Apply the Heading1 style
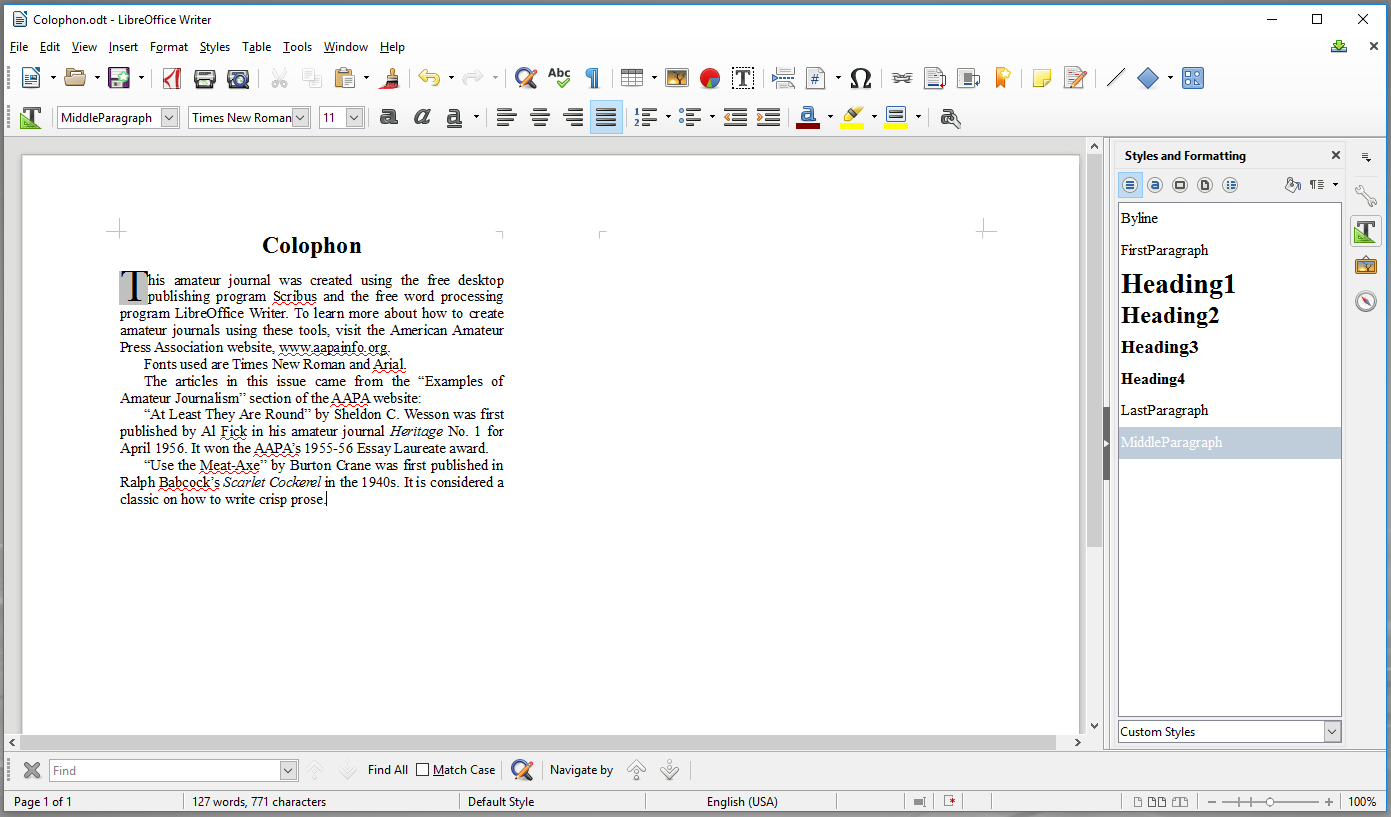1391x817 pixels. 1229,284
